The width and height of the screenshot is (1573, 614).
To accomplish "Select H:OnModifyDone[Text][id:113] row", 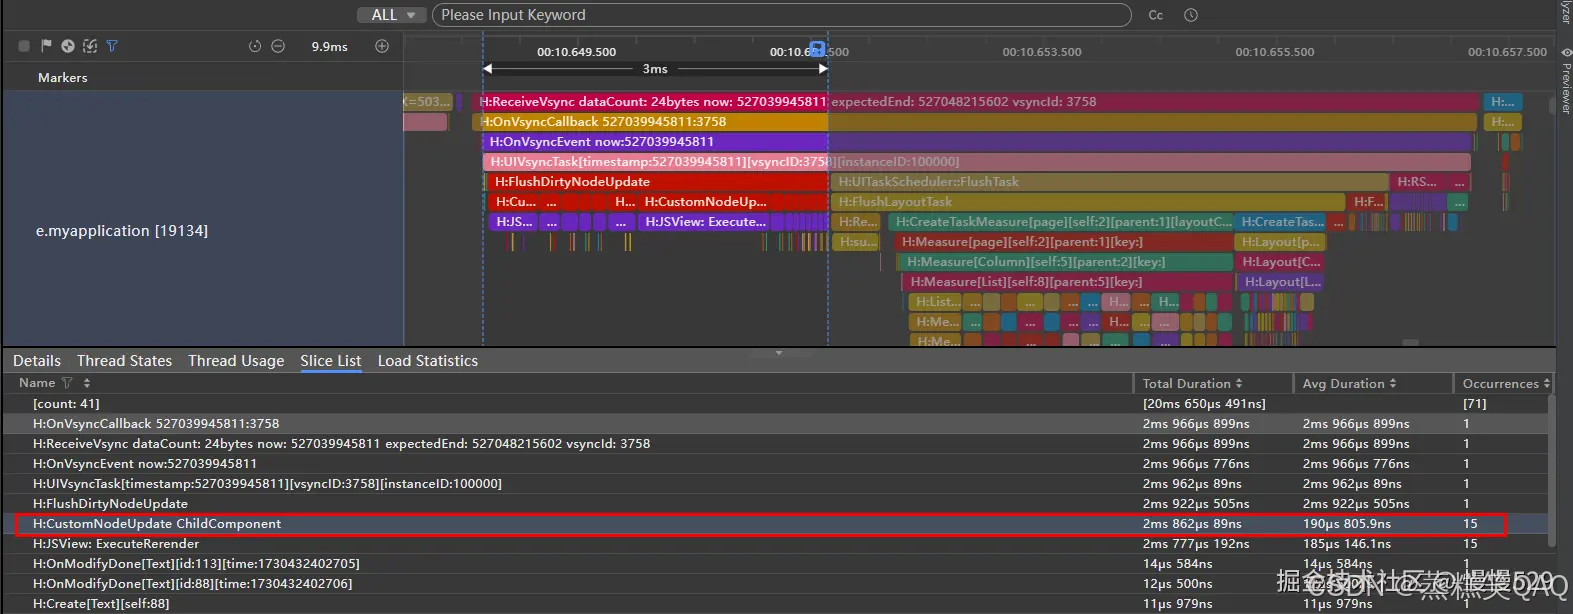I will click(776, 564).
